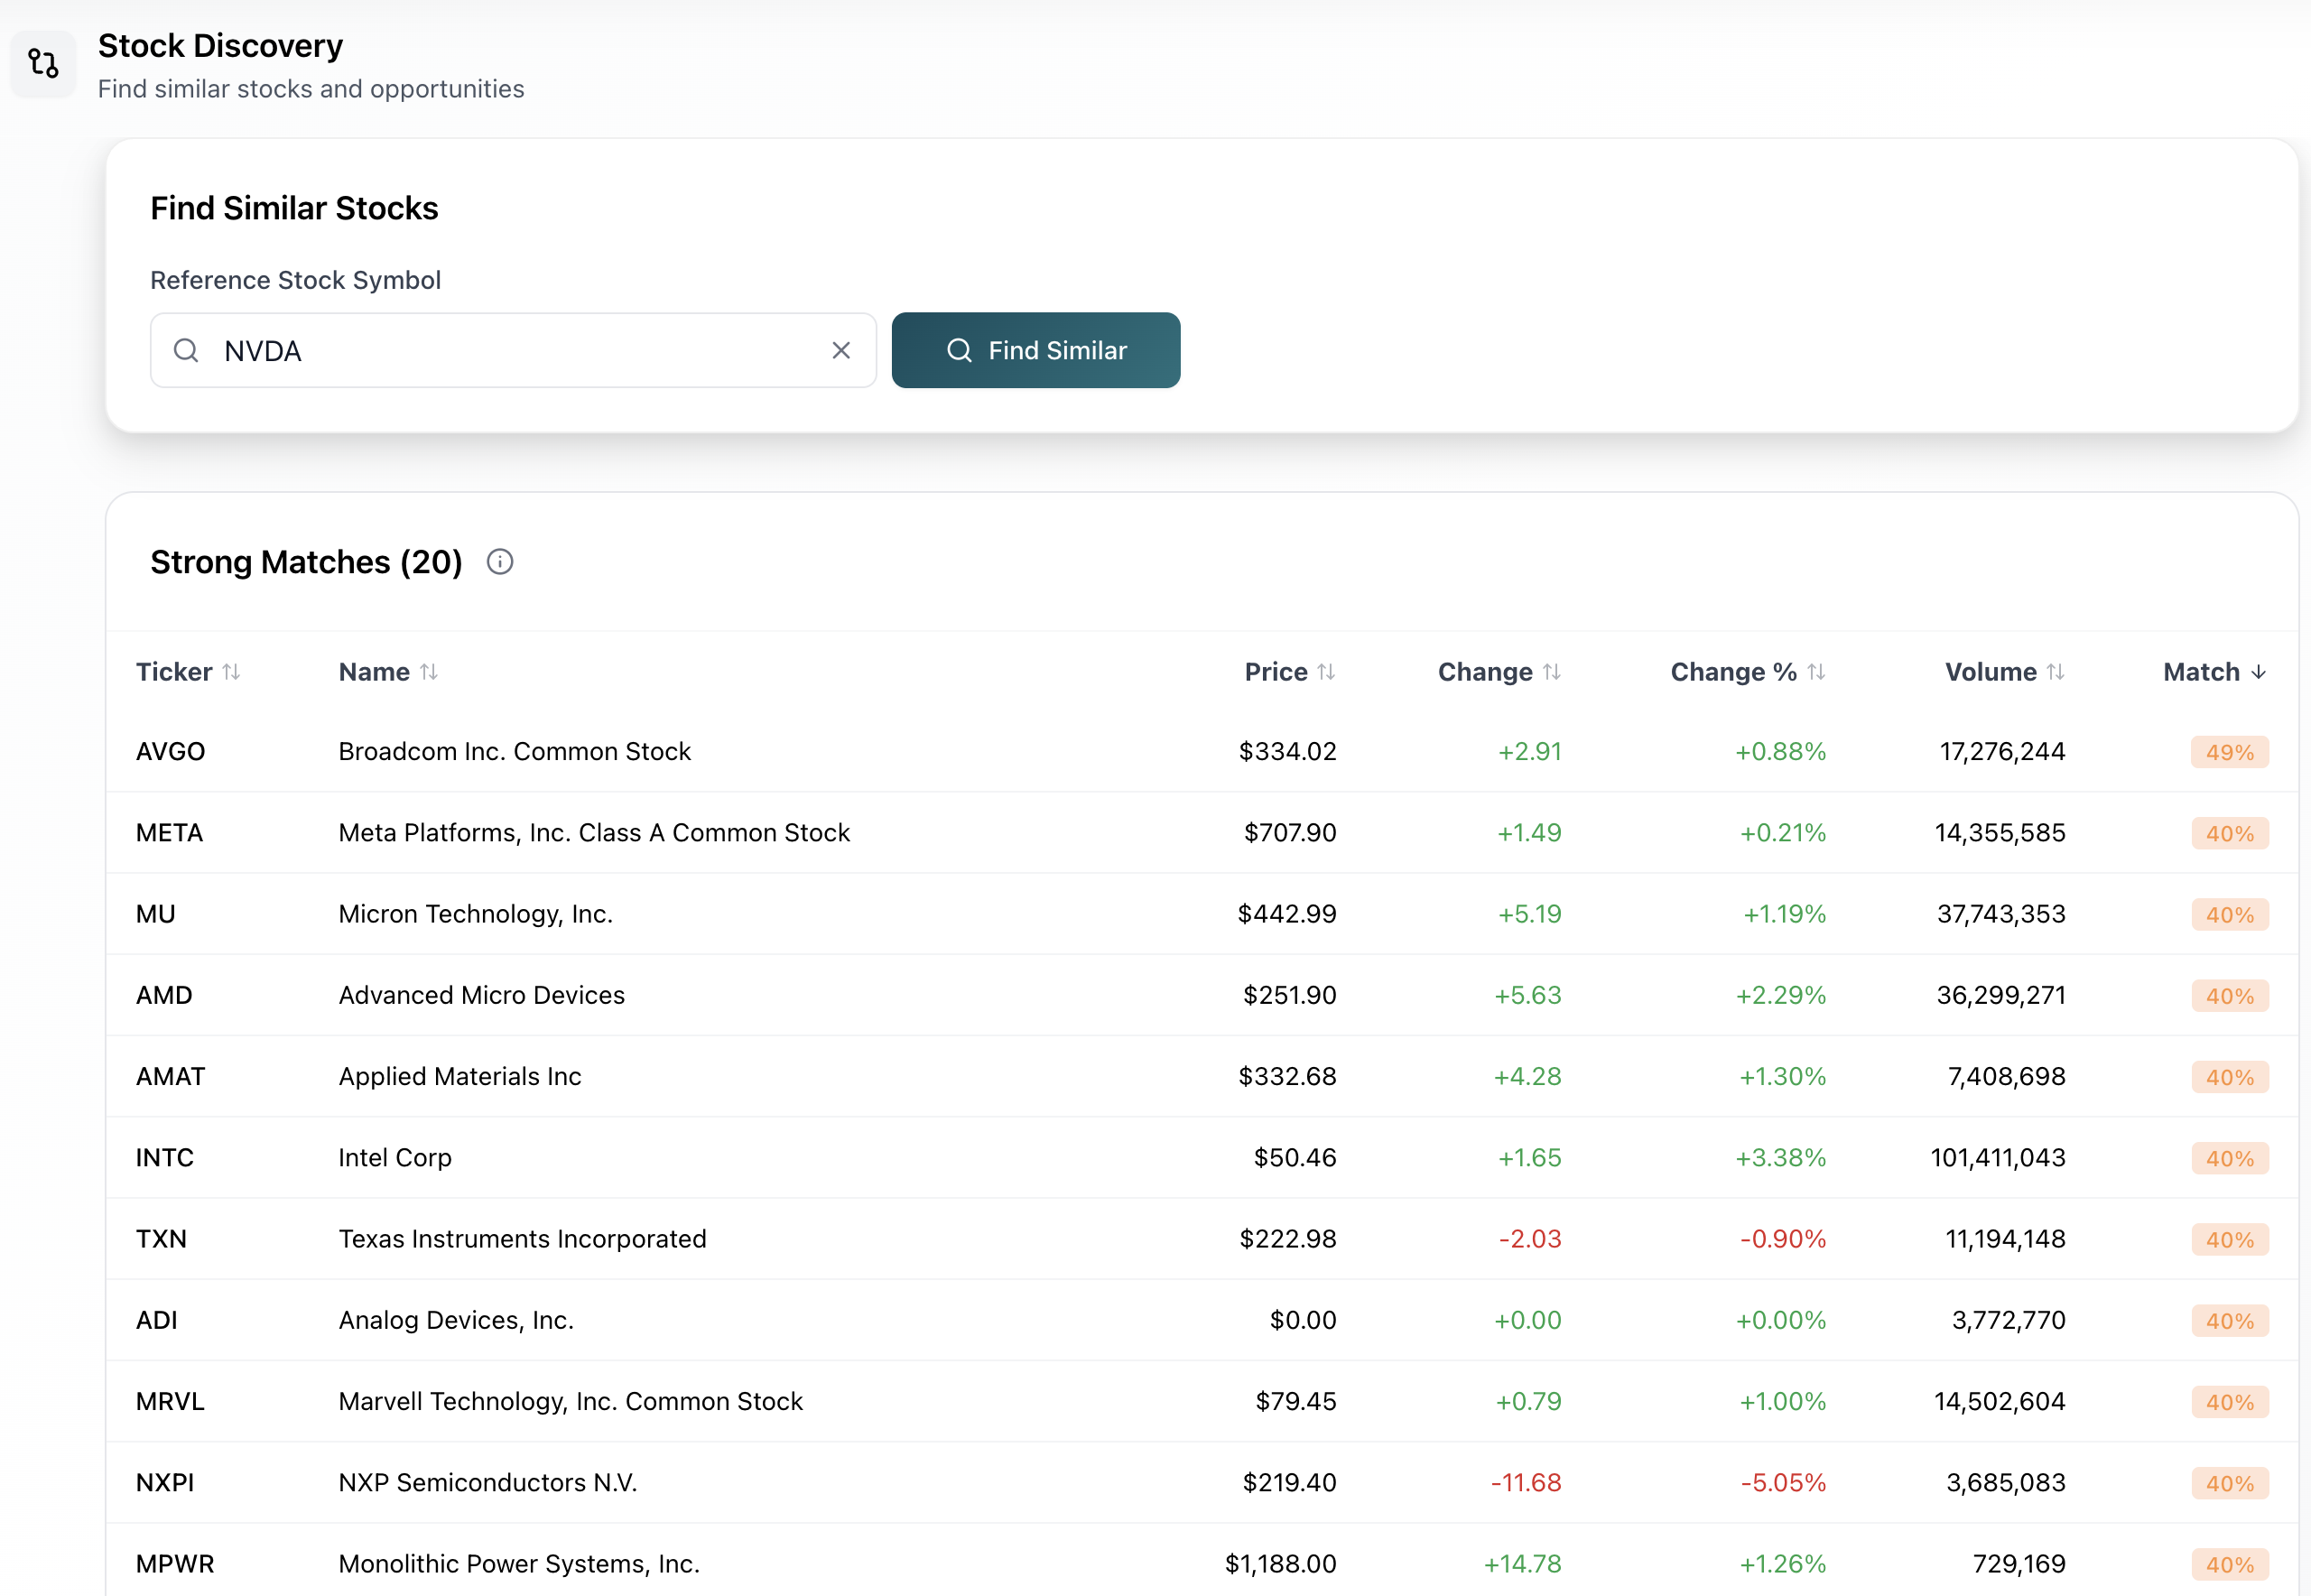The height and width of the screenshot is (1596, 2311).
Task: Sort table by Name column arrows
Action: [429, 672]
